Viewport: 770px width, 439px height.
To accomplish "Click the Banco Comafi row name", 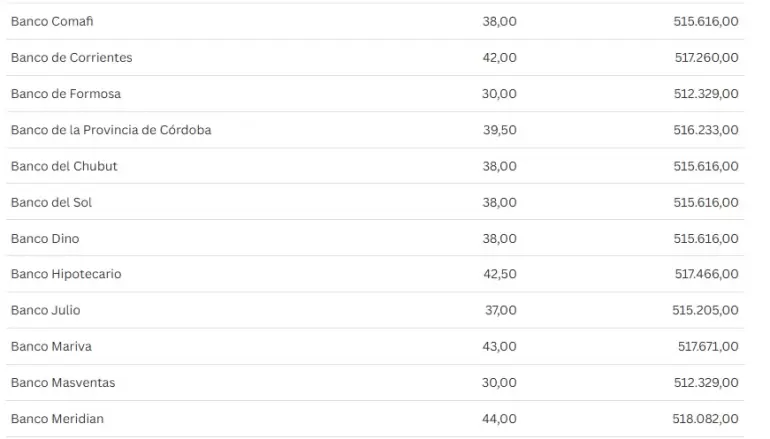I will [52, 21].
